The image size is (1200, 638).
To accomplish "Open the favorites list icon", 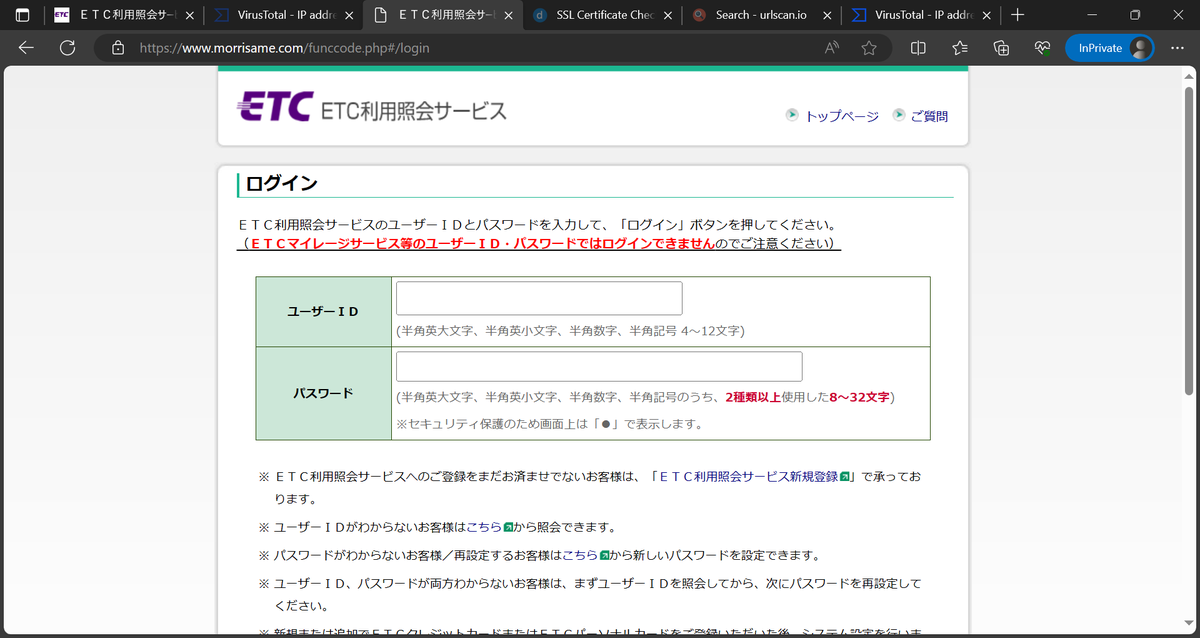I will pos(960,48).
